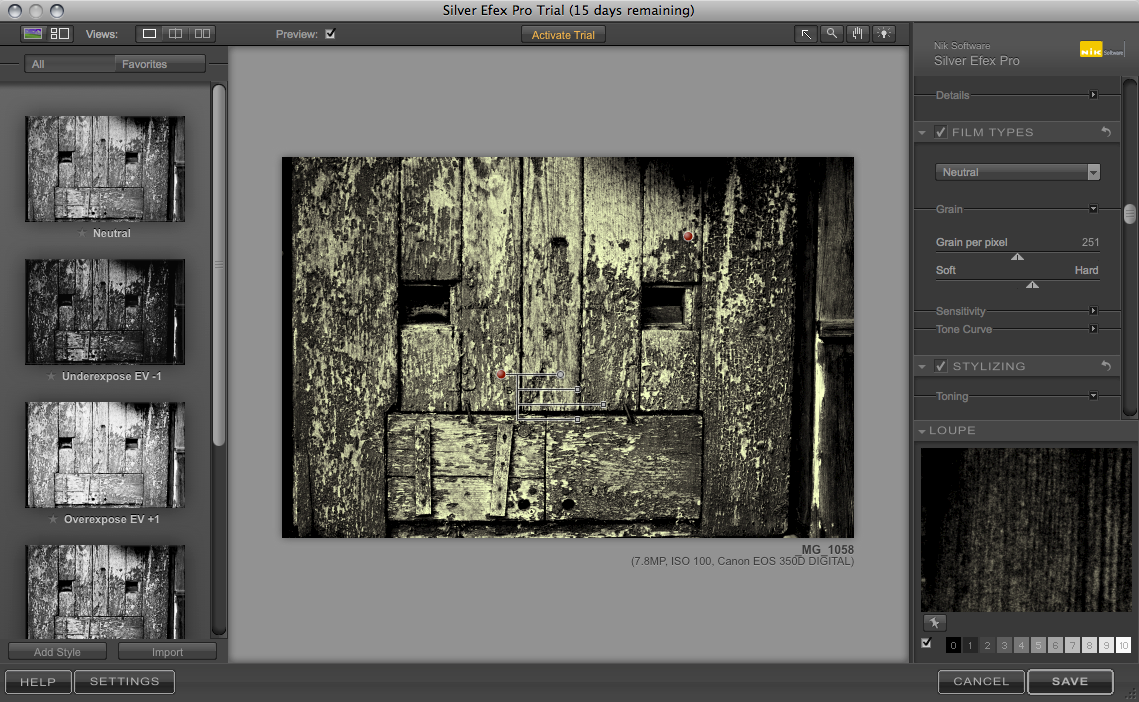
Task: Apply the Neutral preset thumbnail
Action: (105, 169)
